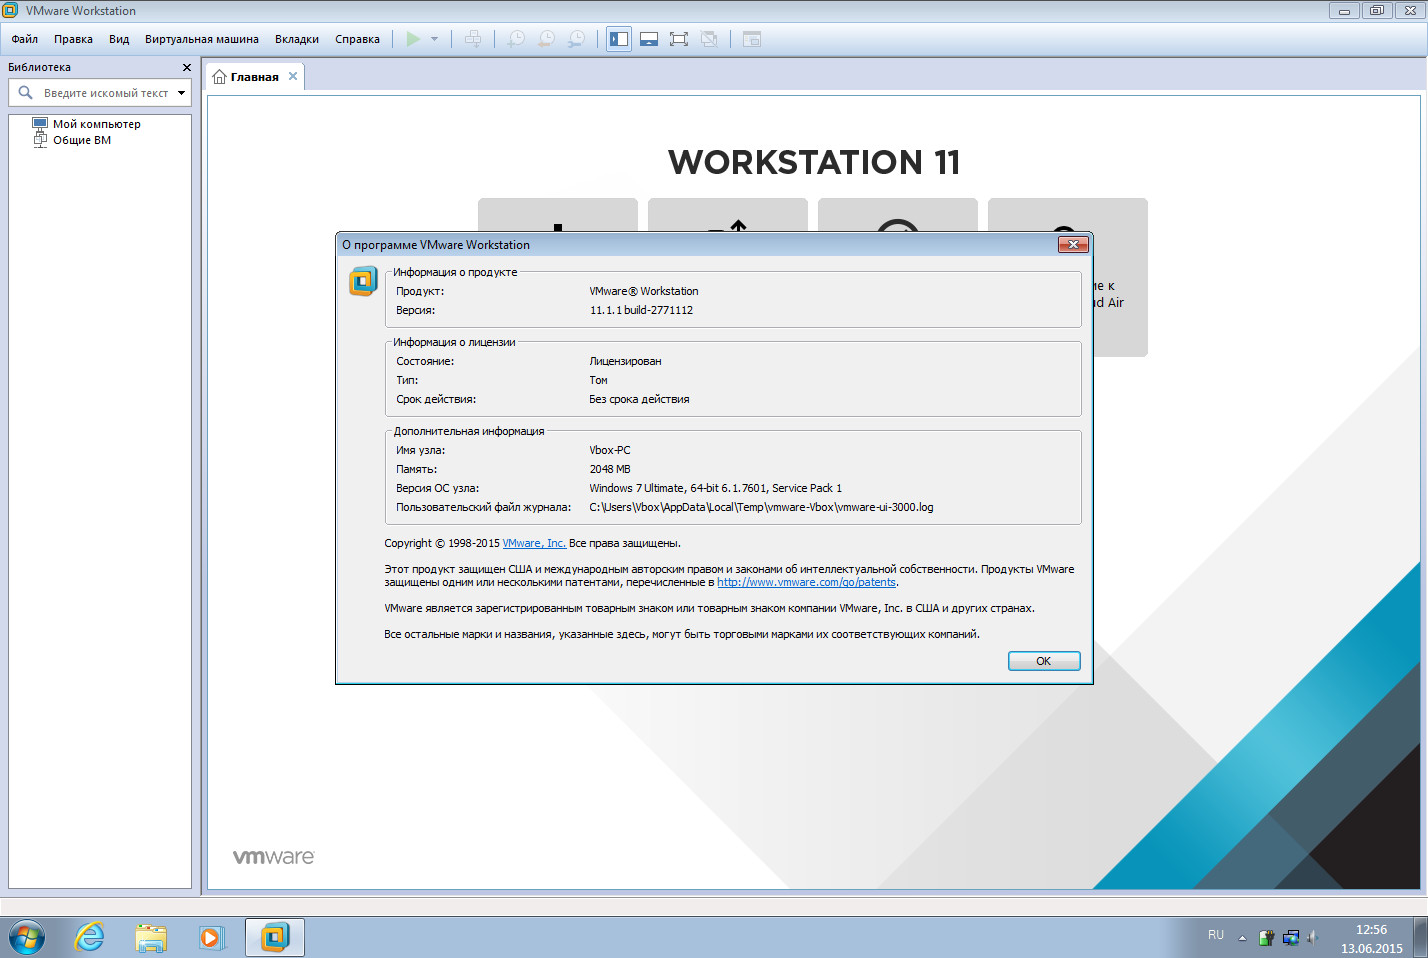Click the Windows 7 Ultimate host OS text
Viewport: 1428px width, 958px height.
click(x=715, y=488)
